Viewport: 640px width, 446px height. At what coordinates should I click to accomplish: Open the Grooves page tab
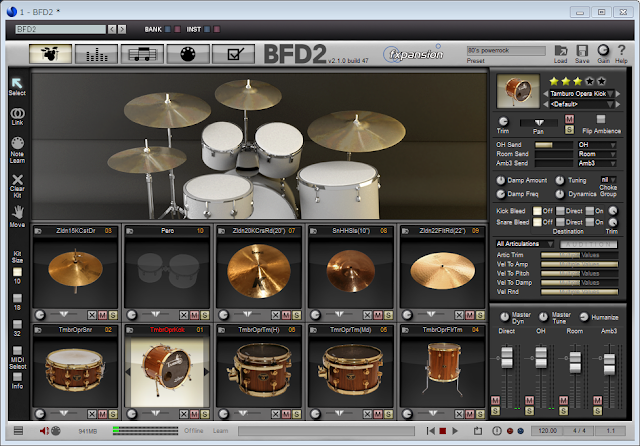point(142,53)
